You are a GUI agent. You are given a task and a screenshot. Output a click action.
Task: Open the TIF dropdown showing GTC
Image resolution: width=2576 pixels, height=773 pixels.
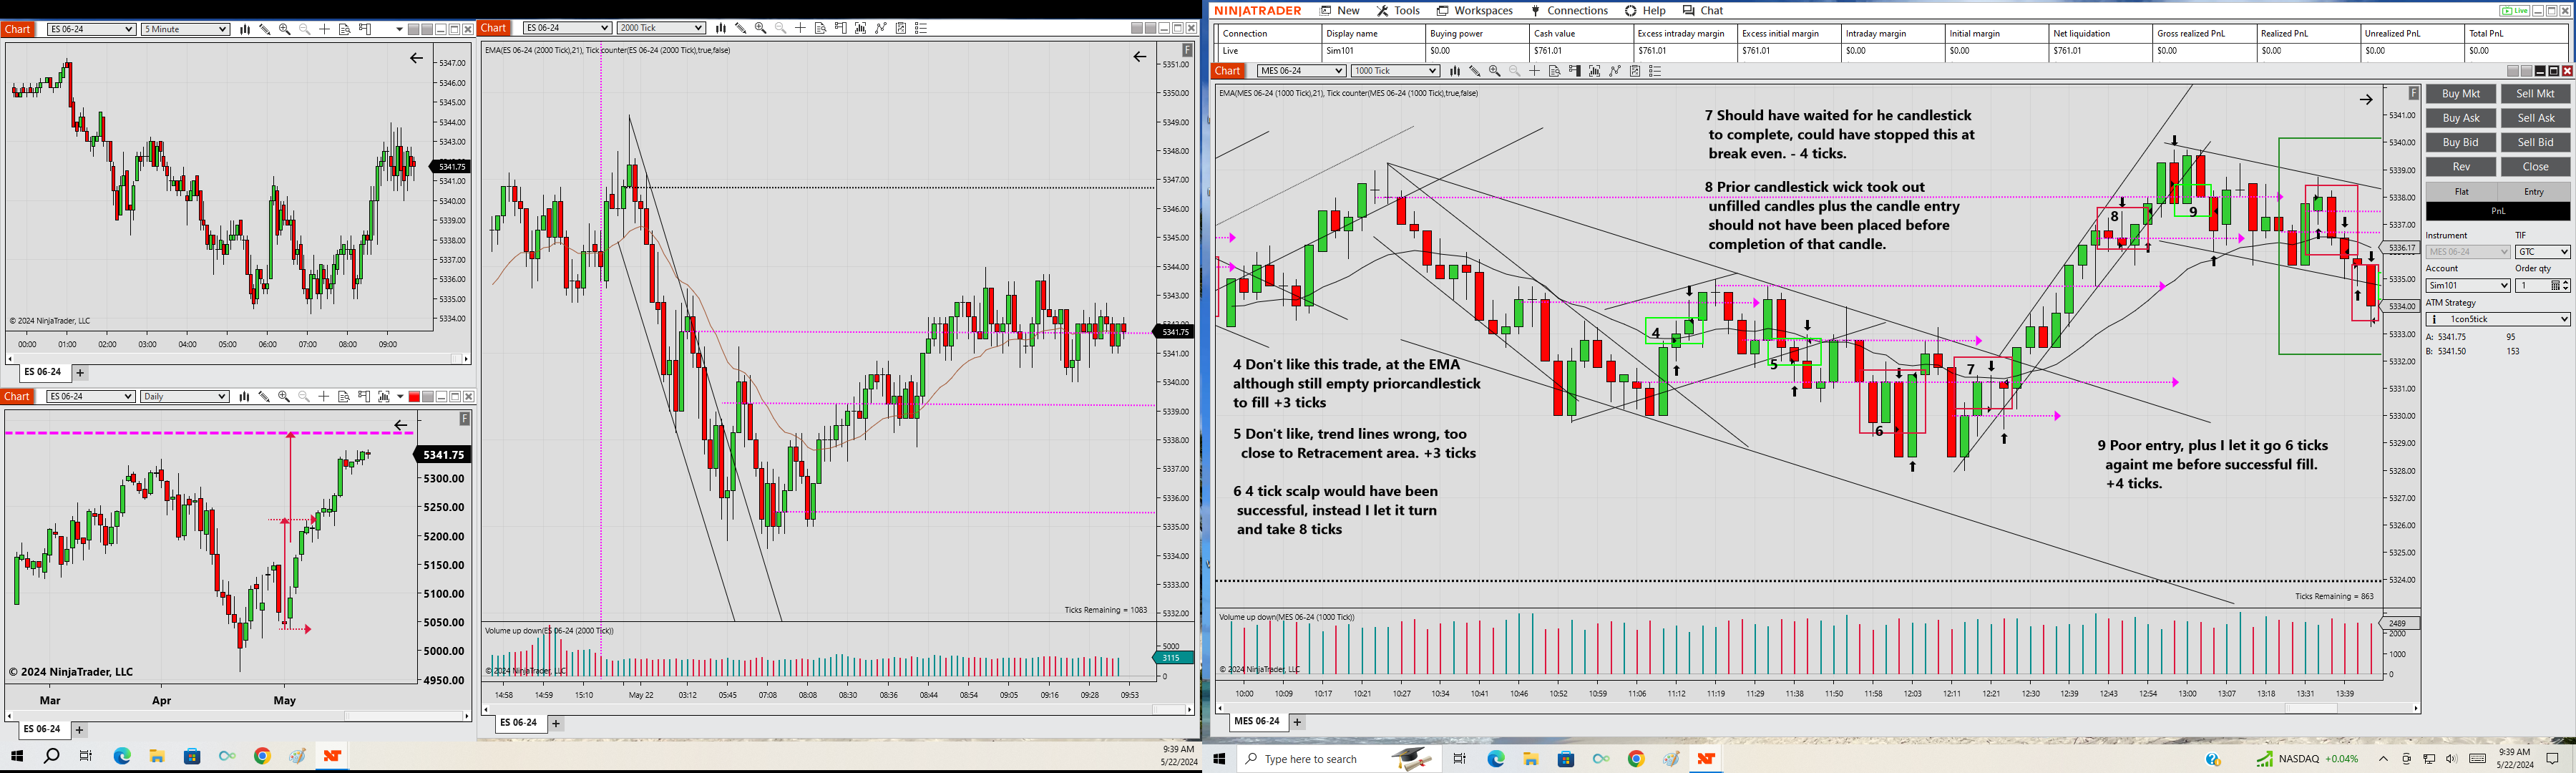coord(2542,252)
